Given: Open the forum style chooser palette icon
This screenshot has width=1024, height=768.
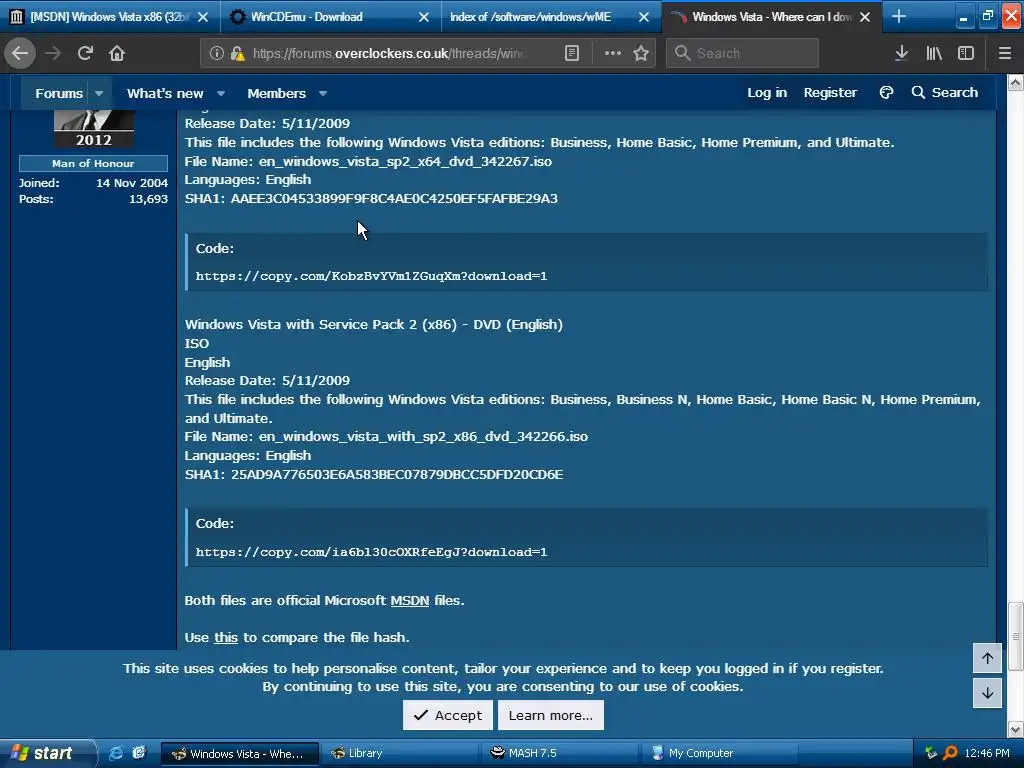Looking at the screenshot, I should (x=886, y=93).
